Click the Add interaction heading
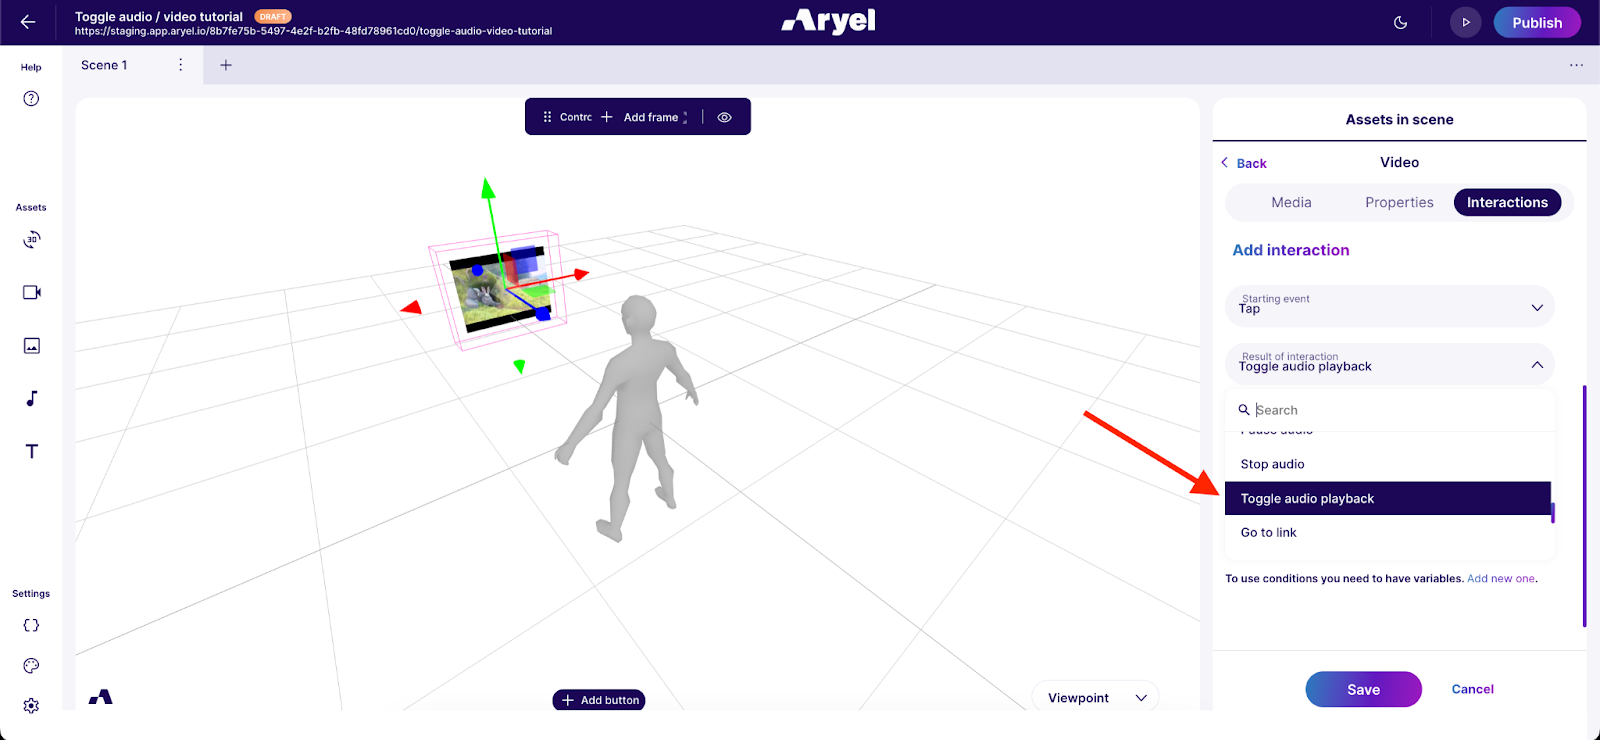The height and width of the screenshot is (740, 1600). click(x=1290, y=250)
